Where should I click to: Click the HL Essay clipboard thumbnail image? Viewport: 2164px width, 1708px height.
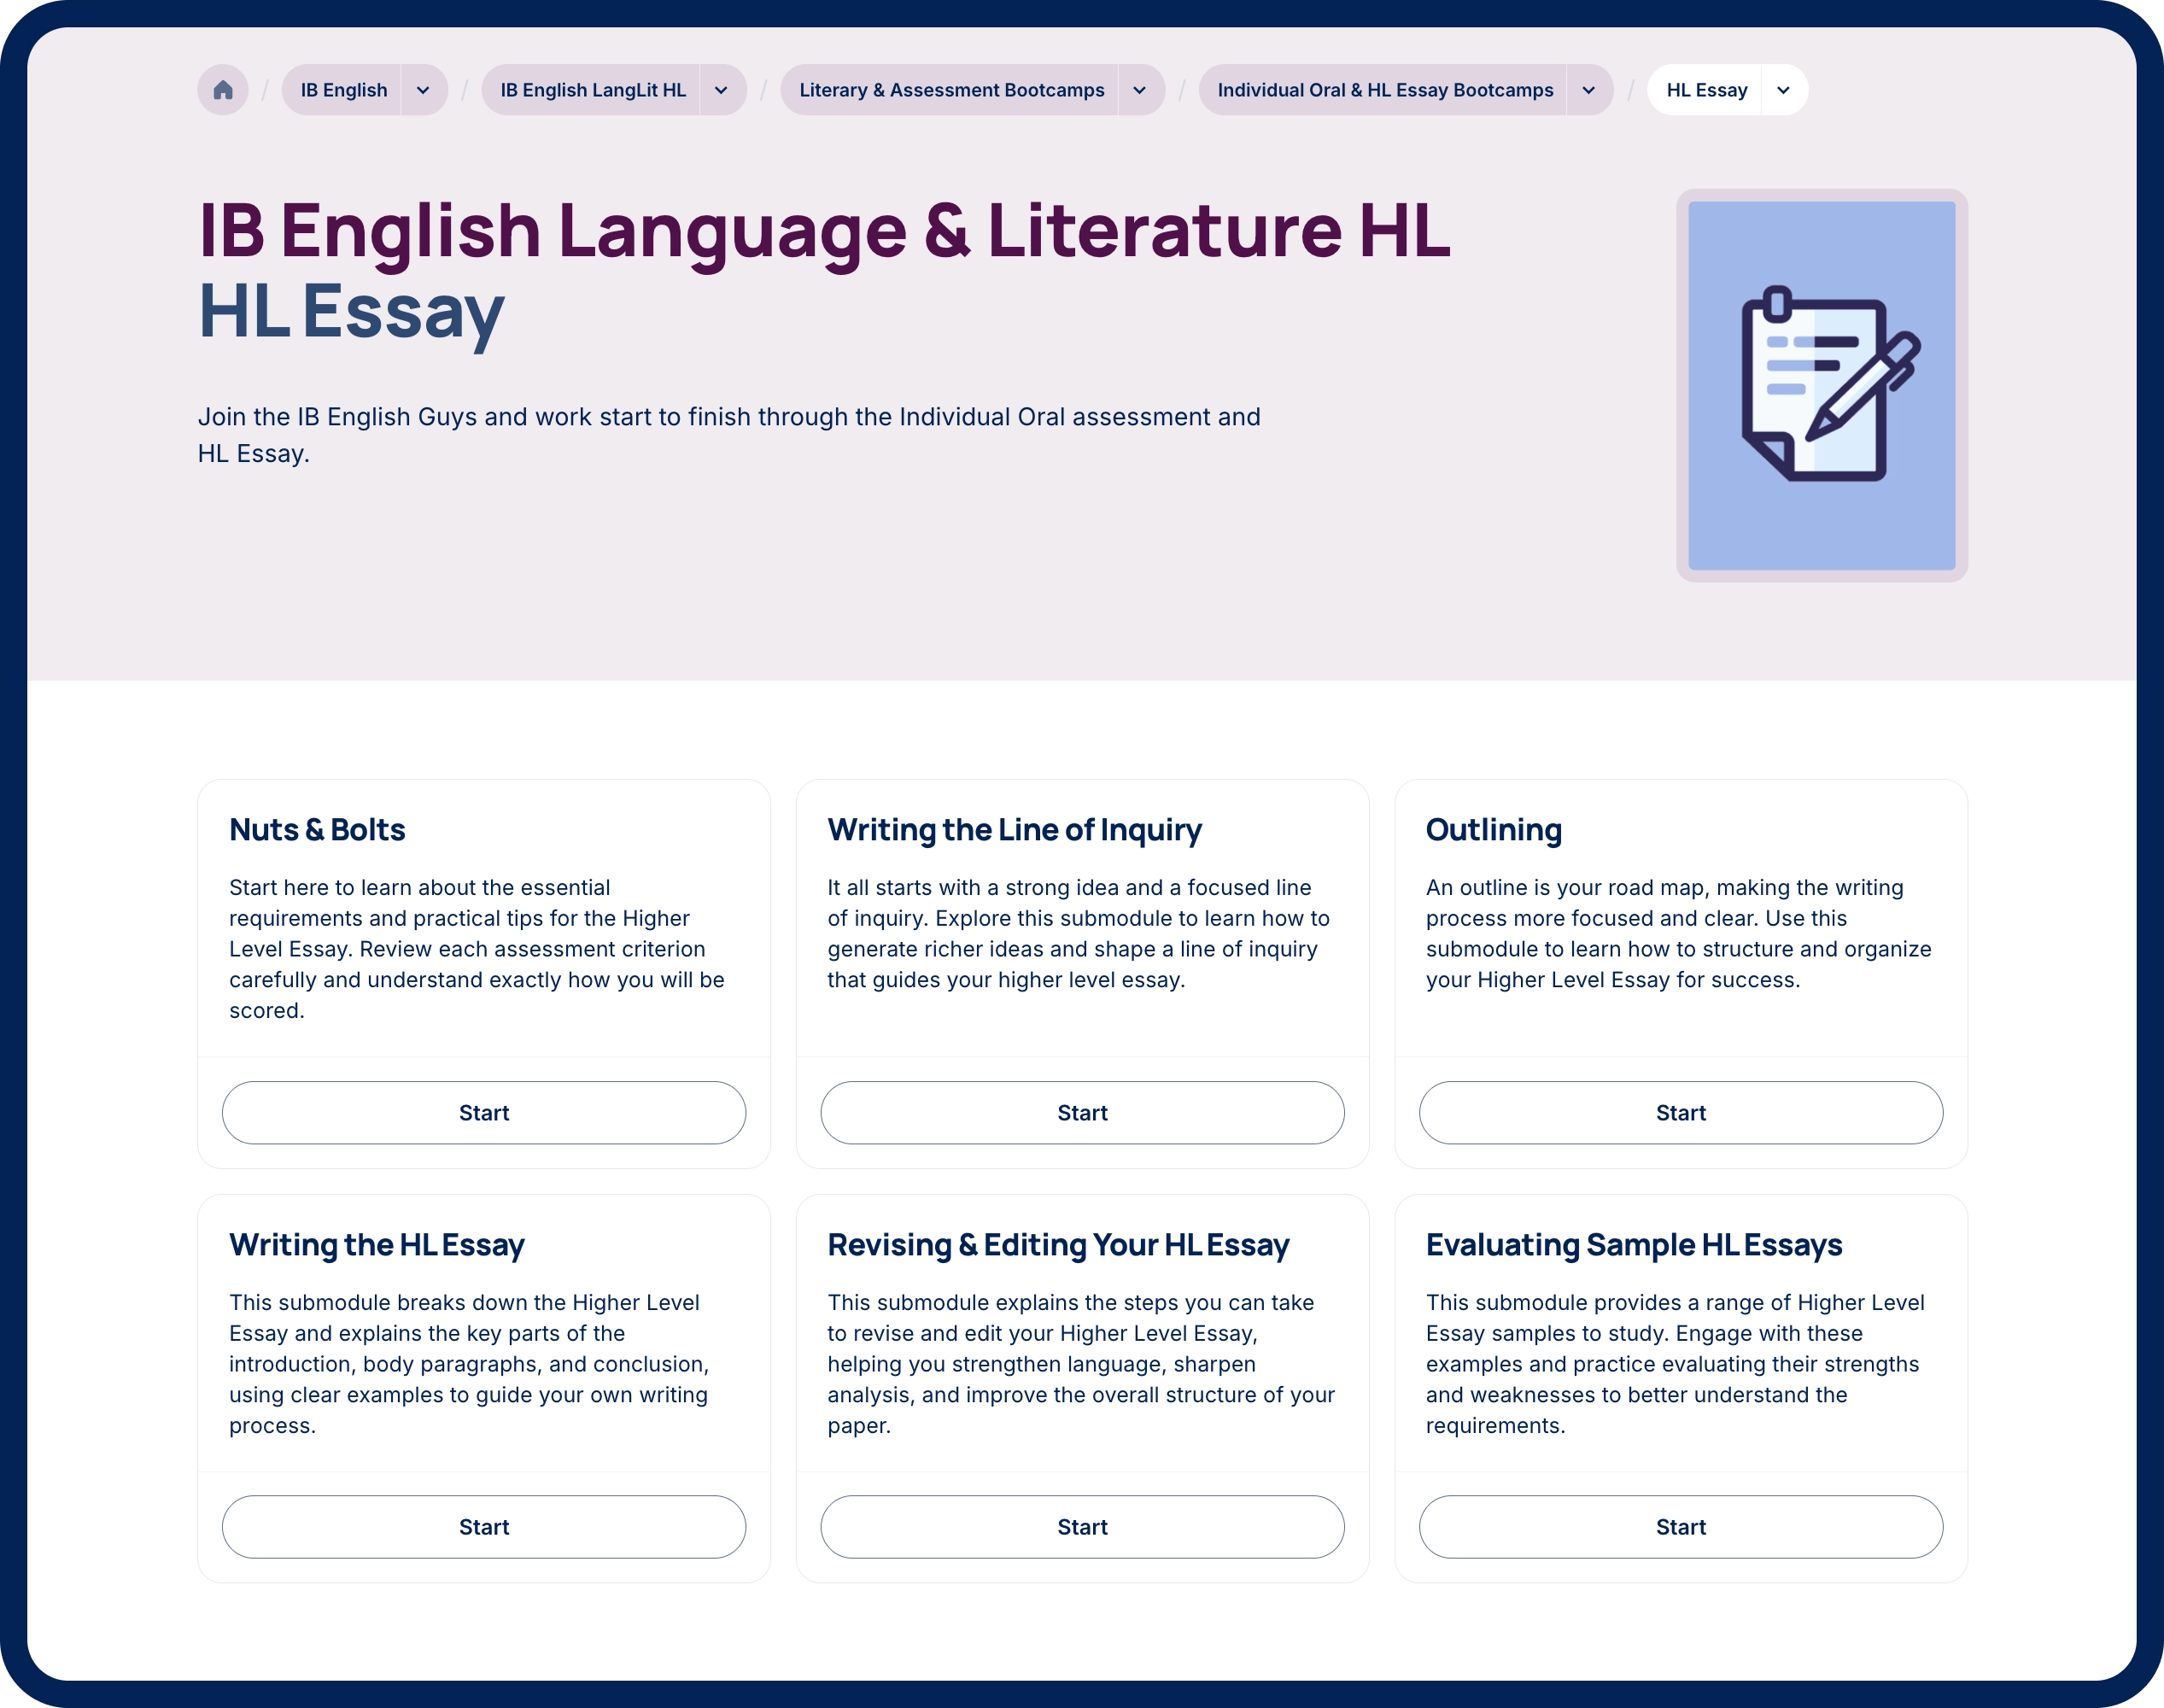click(1821, 385)
